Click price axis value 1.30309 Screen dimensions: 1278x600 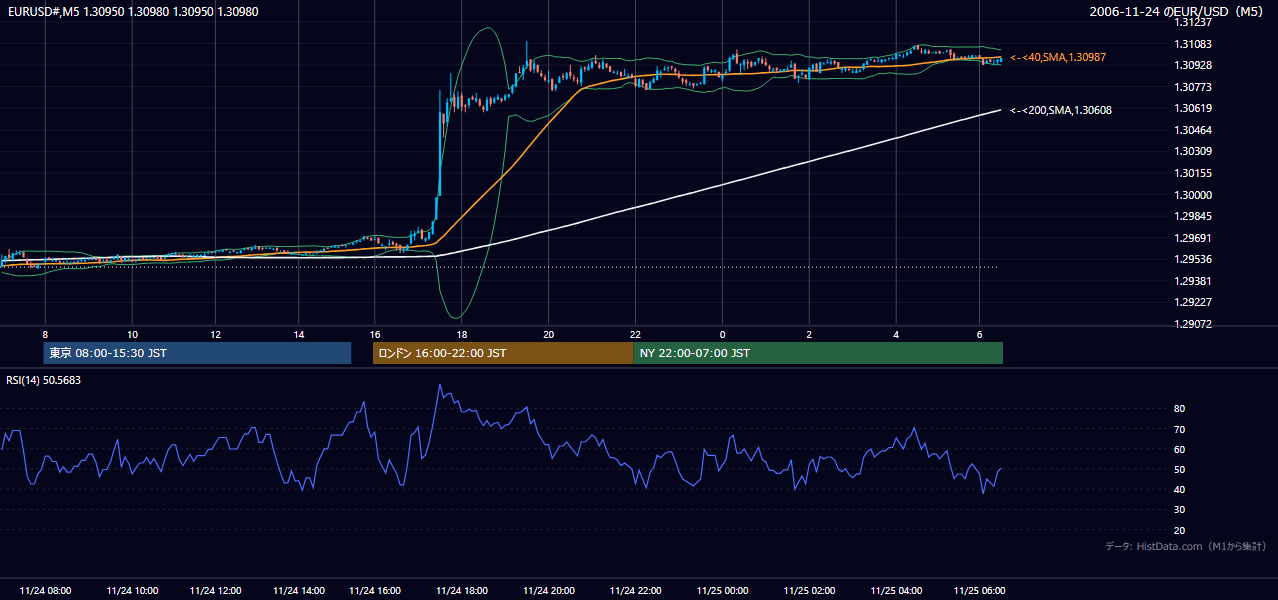coord(1194,151)
